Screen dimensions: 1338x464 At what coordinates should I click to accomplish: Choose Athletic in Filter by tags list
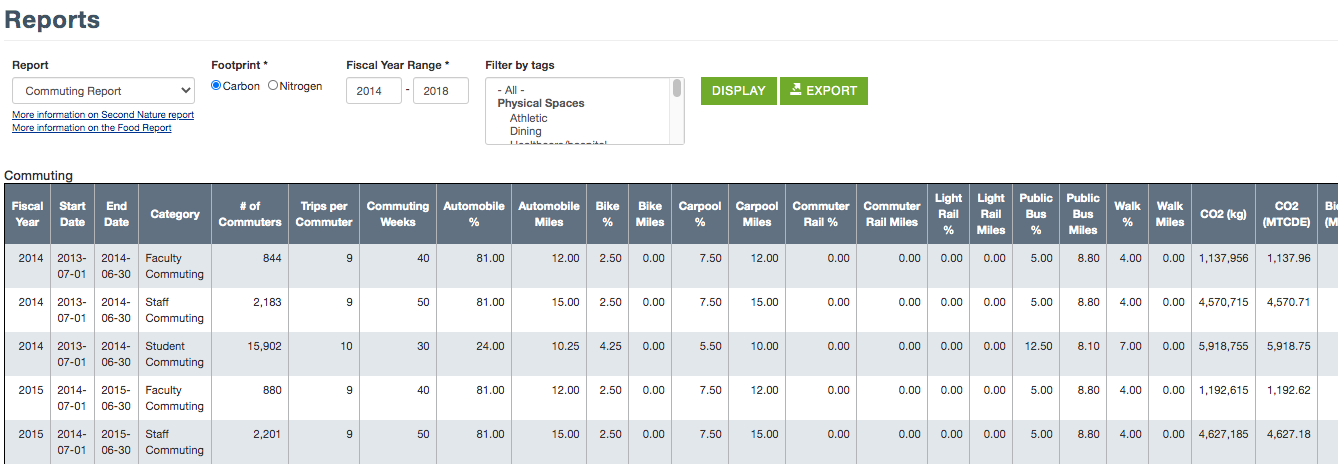click(528, 118)
